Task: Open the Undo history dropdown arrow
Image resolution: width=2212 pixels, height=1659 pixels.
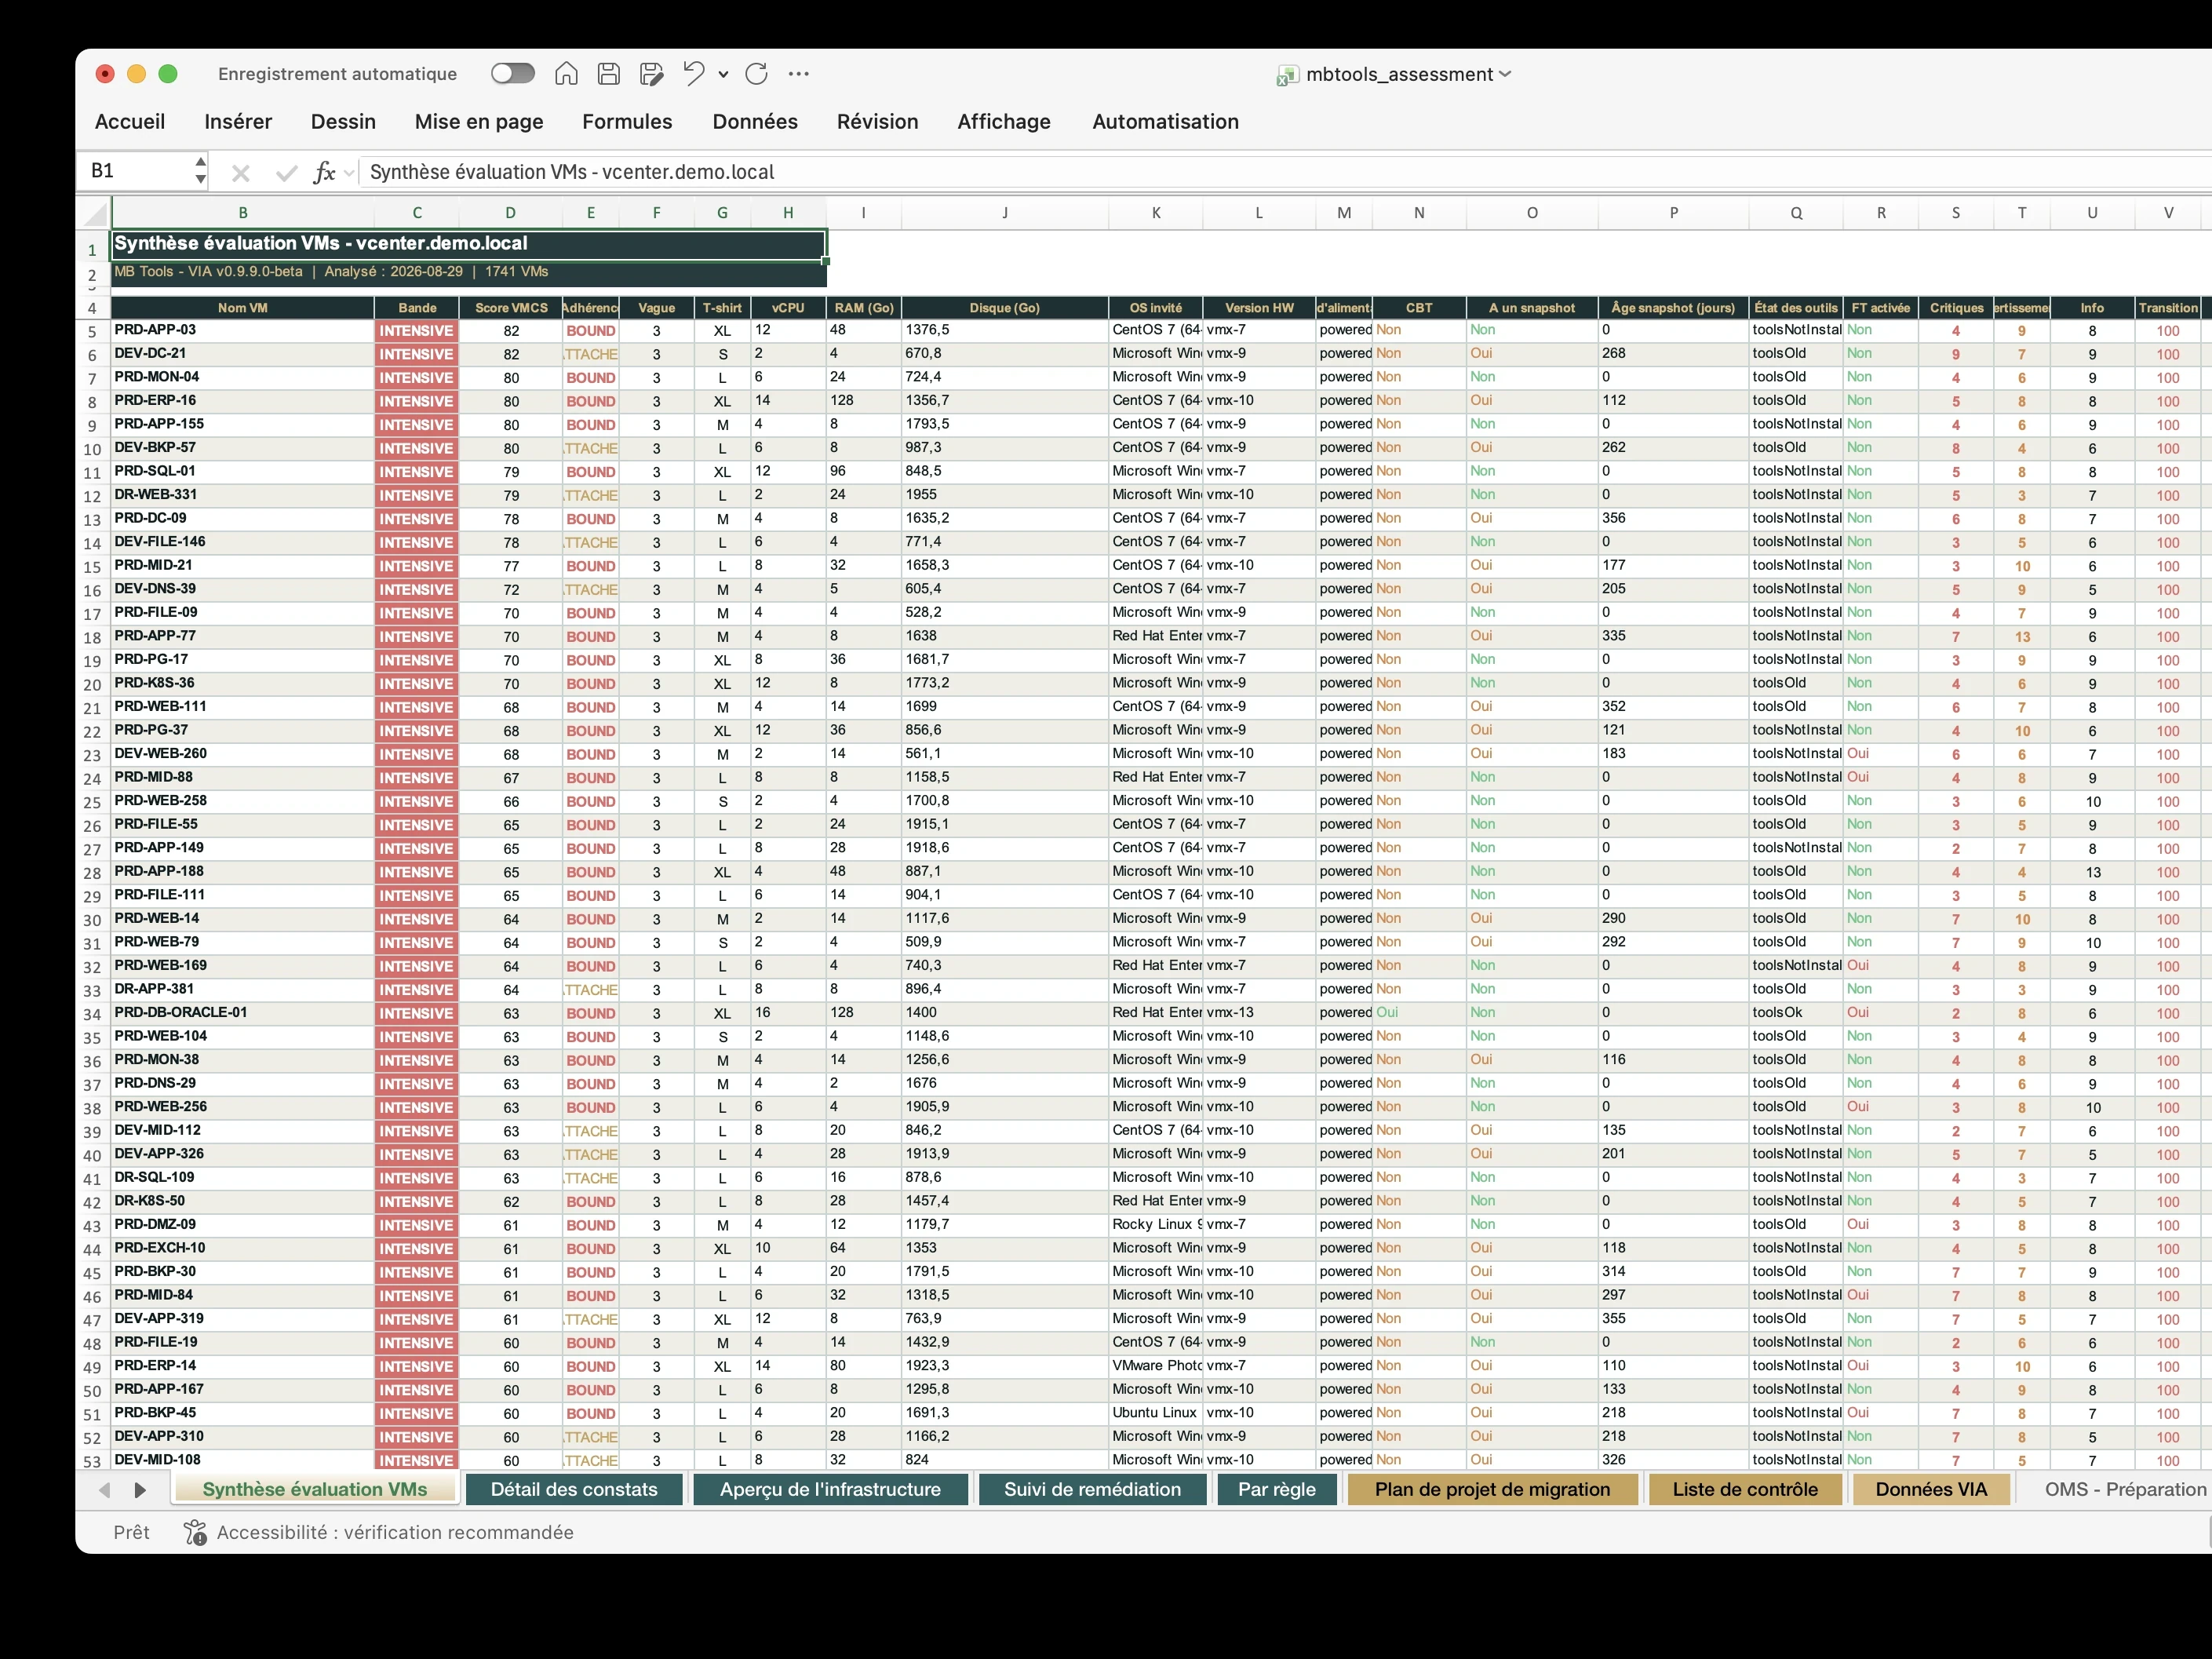Action: click(723, 74)
